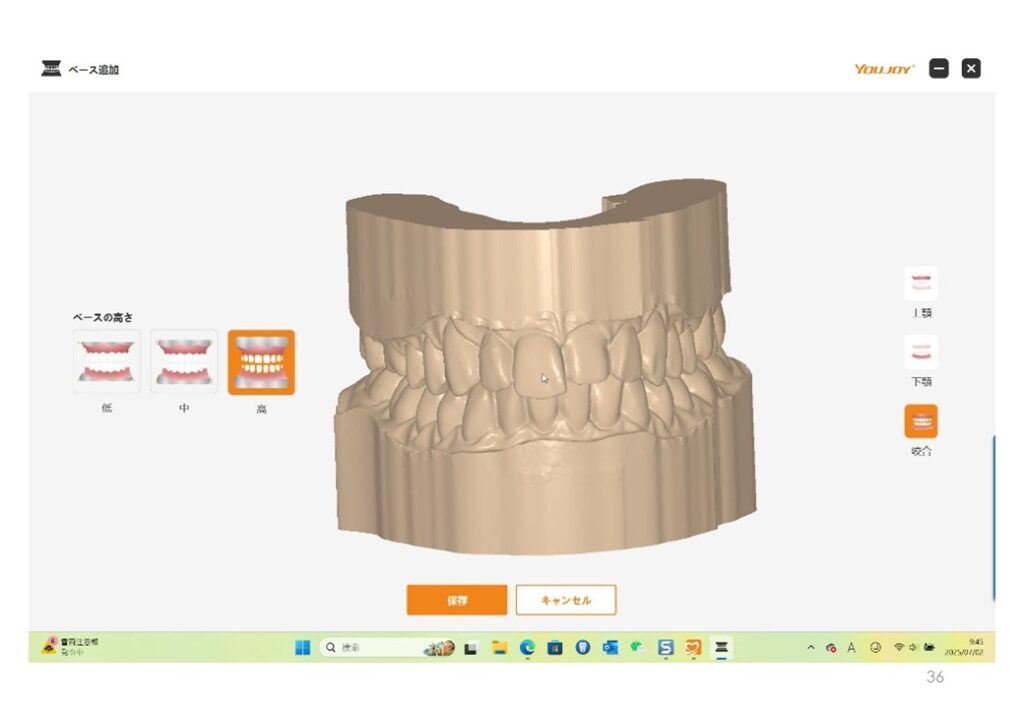
Task: Choose the high (高) base height option
Action: [261, 362]
